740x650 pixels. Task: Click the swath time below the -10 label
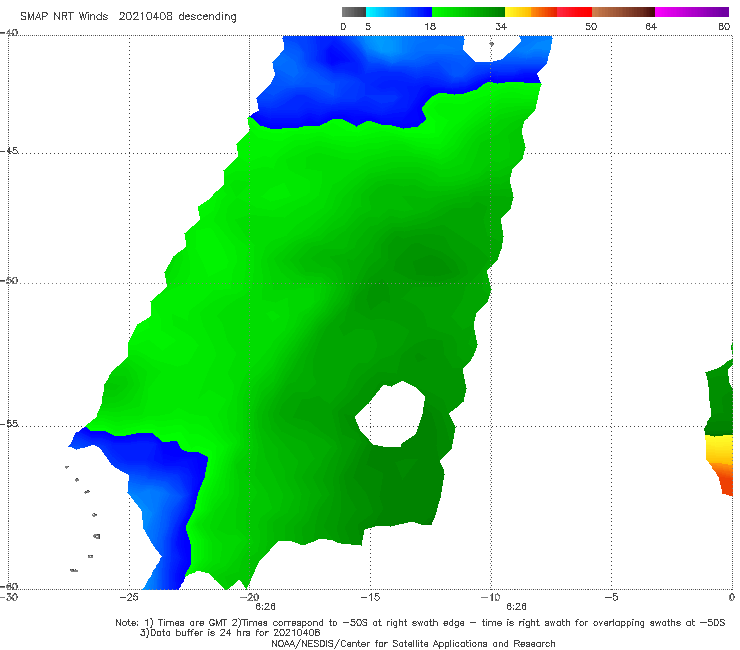[516, 607]
